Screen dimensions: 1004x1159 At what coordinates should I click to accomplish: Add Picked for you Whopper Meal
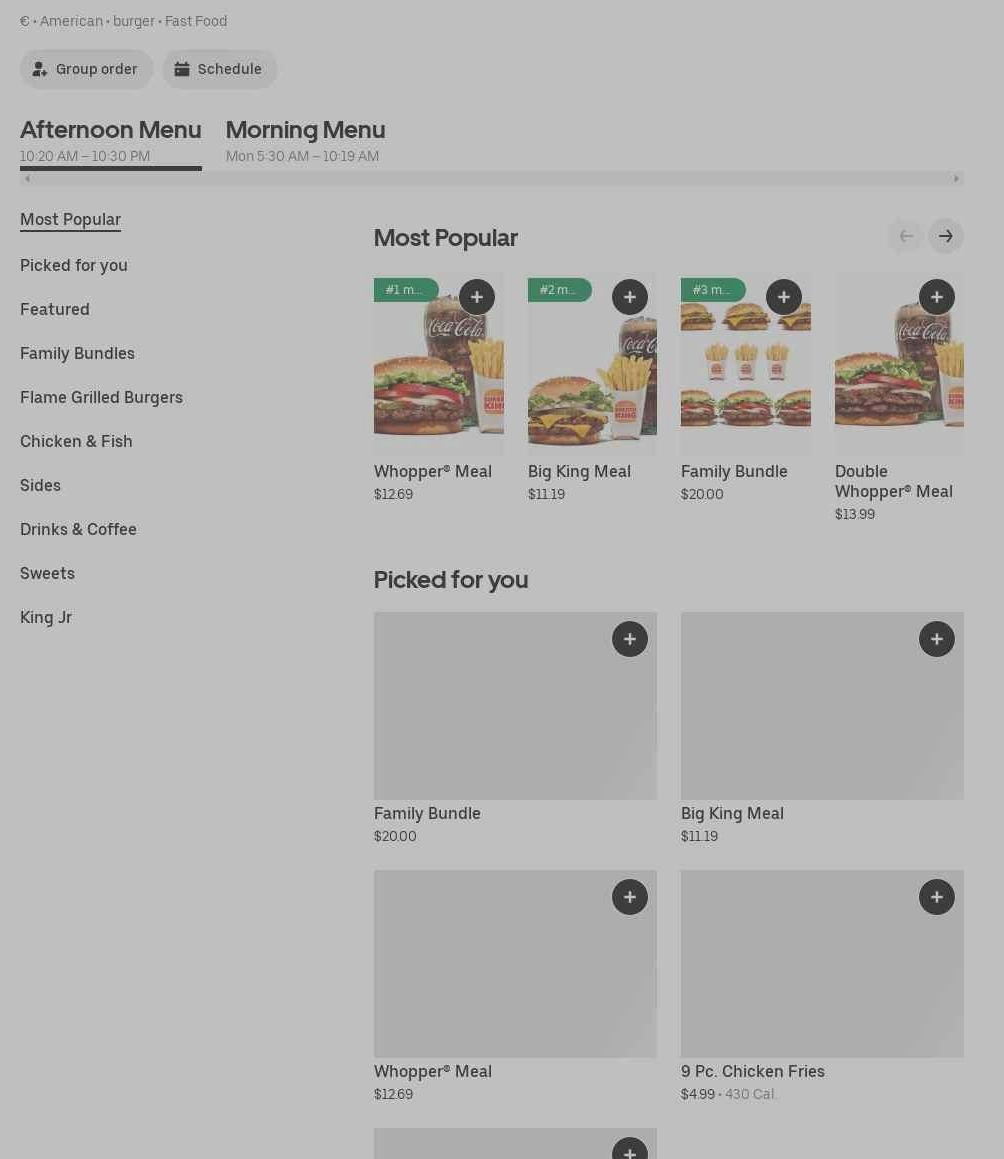(x=630, y=897)
